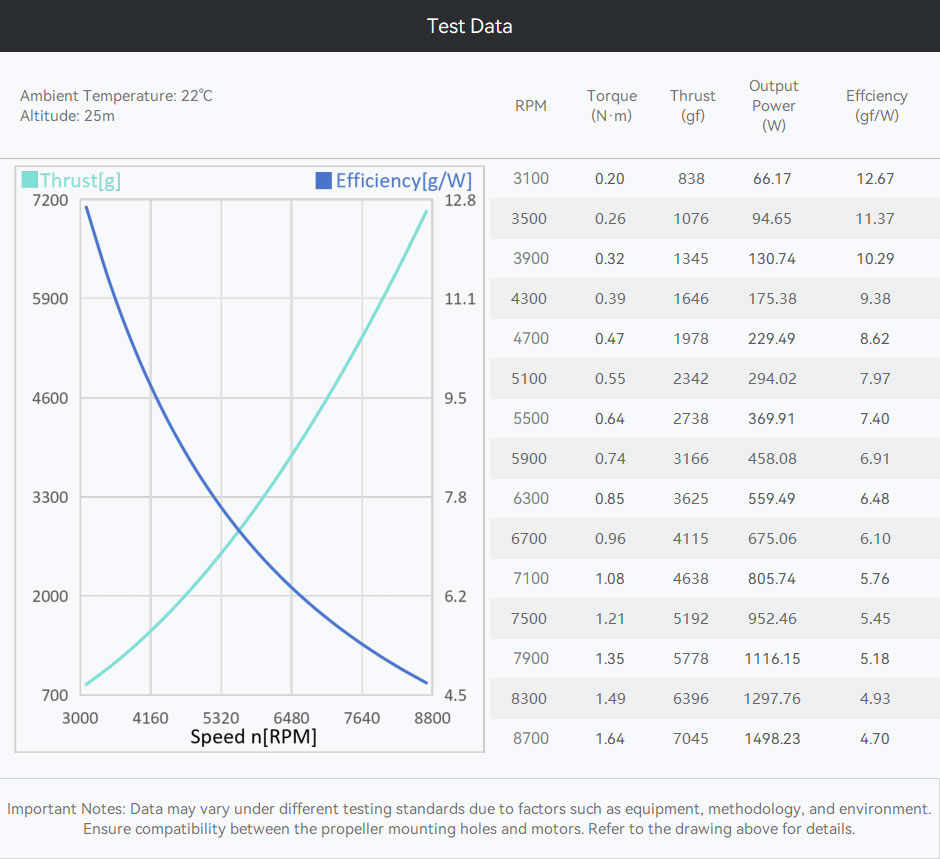Viewport: 940px width, 859px height.
Task: Select the 7900 RPM cell
Action: 531,658
